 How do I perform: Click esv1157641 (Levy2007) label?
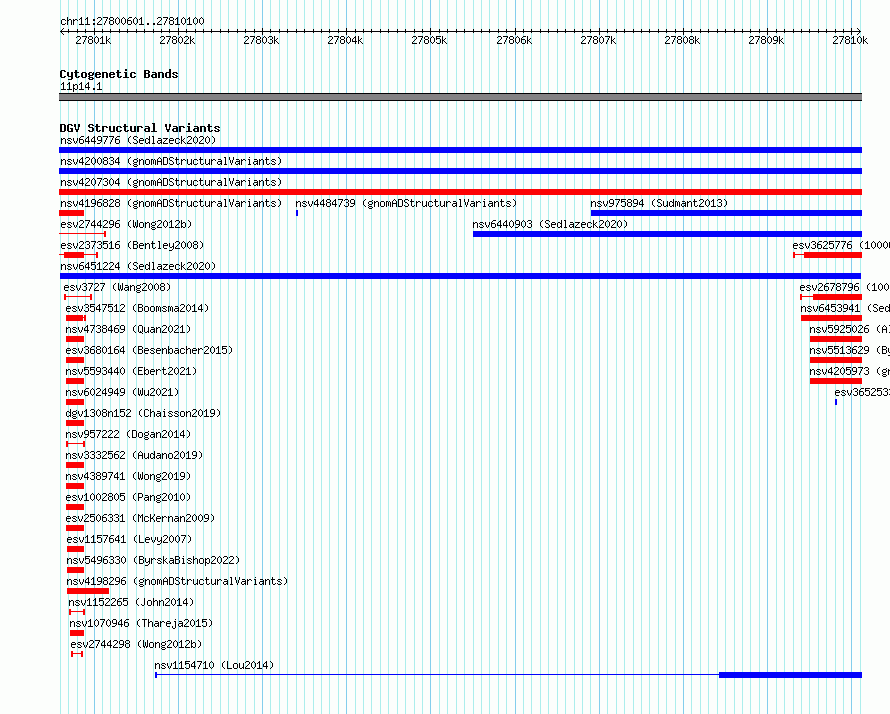129,539
